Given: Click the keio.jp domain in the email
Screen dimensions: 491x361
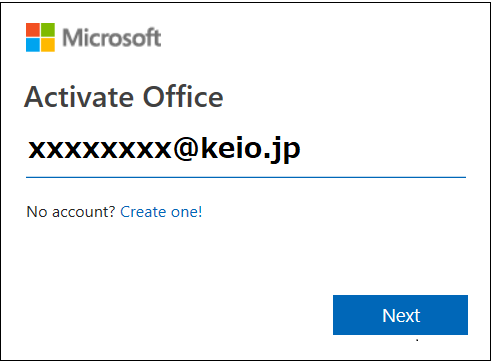Looking at the screenshot, I should tap(251, 149).
